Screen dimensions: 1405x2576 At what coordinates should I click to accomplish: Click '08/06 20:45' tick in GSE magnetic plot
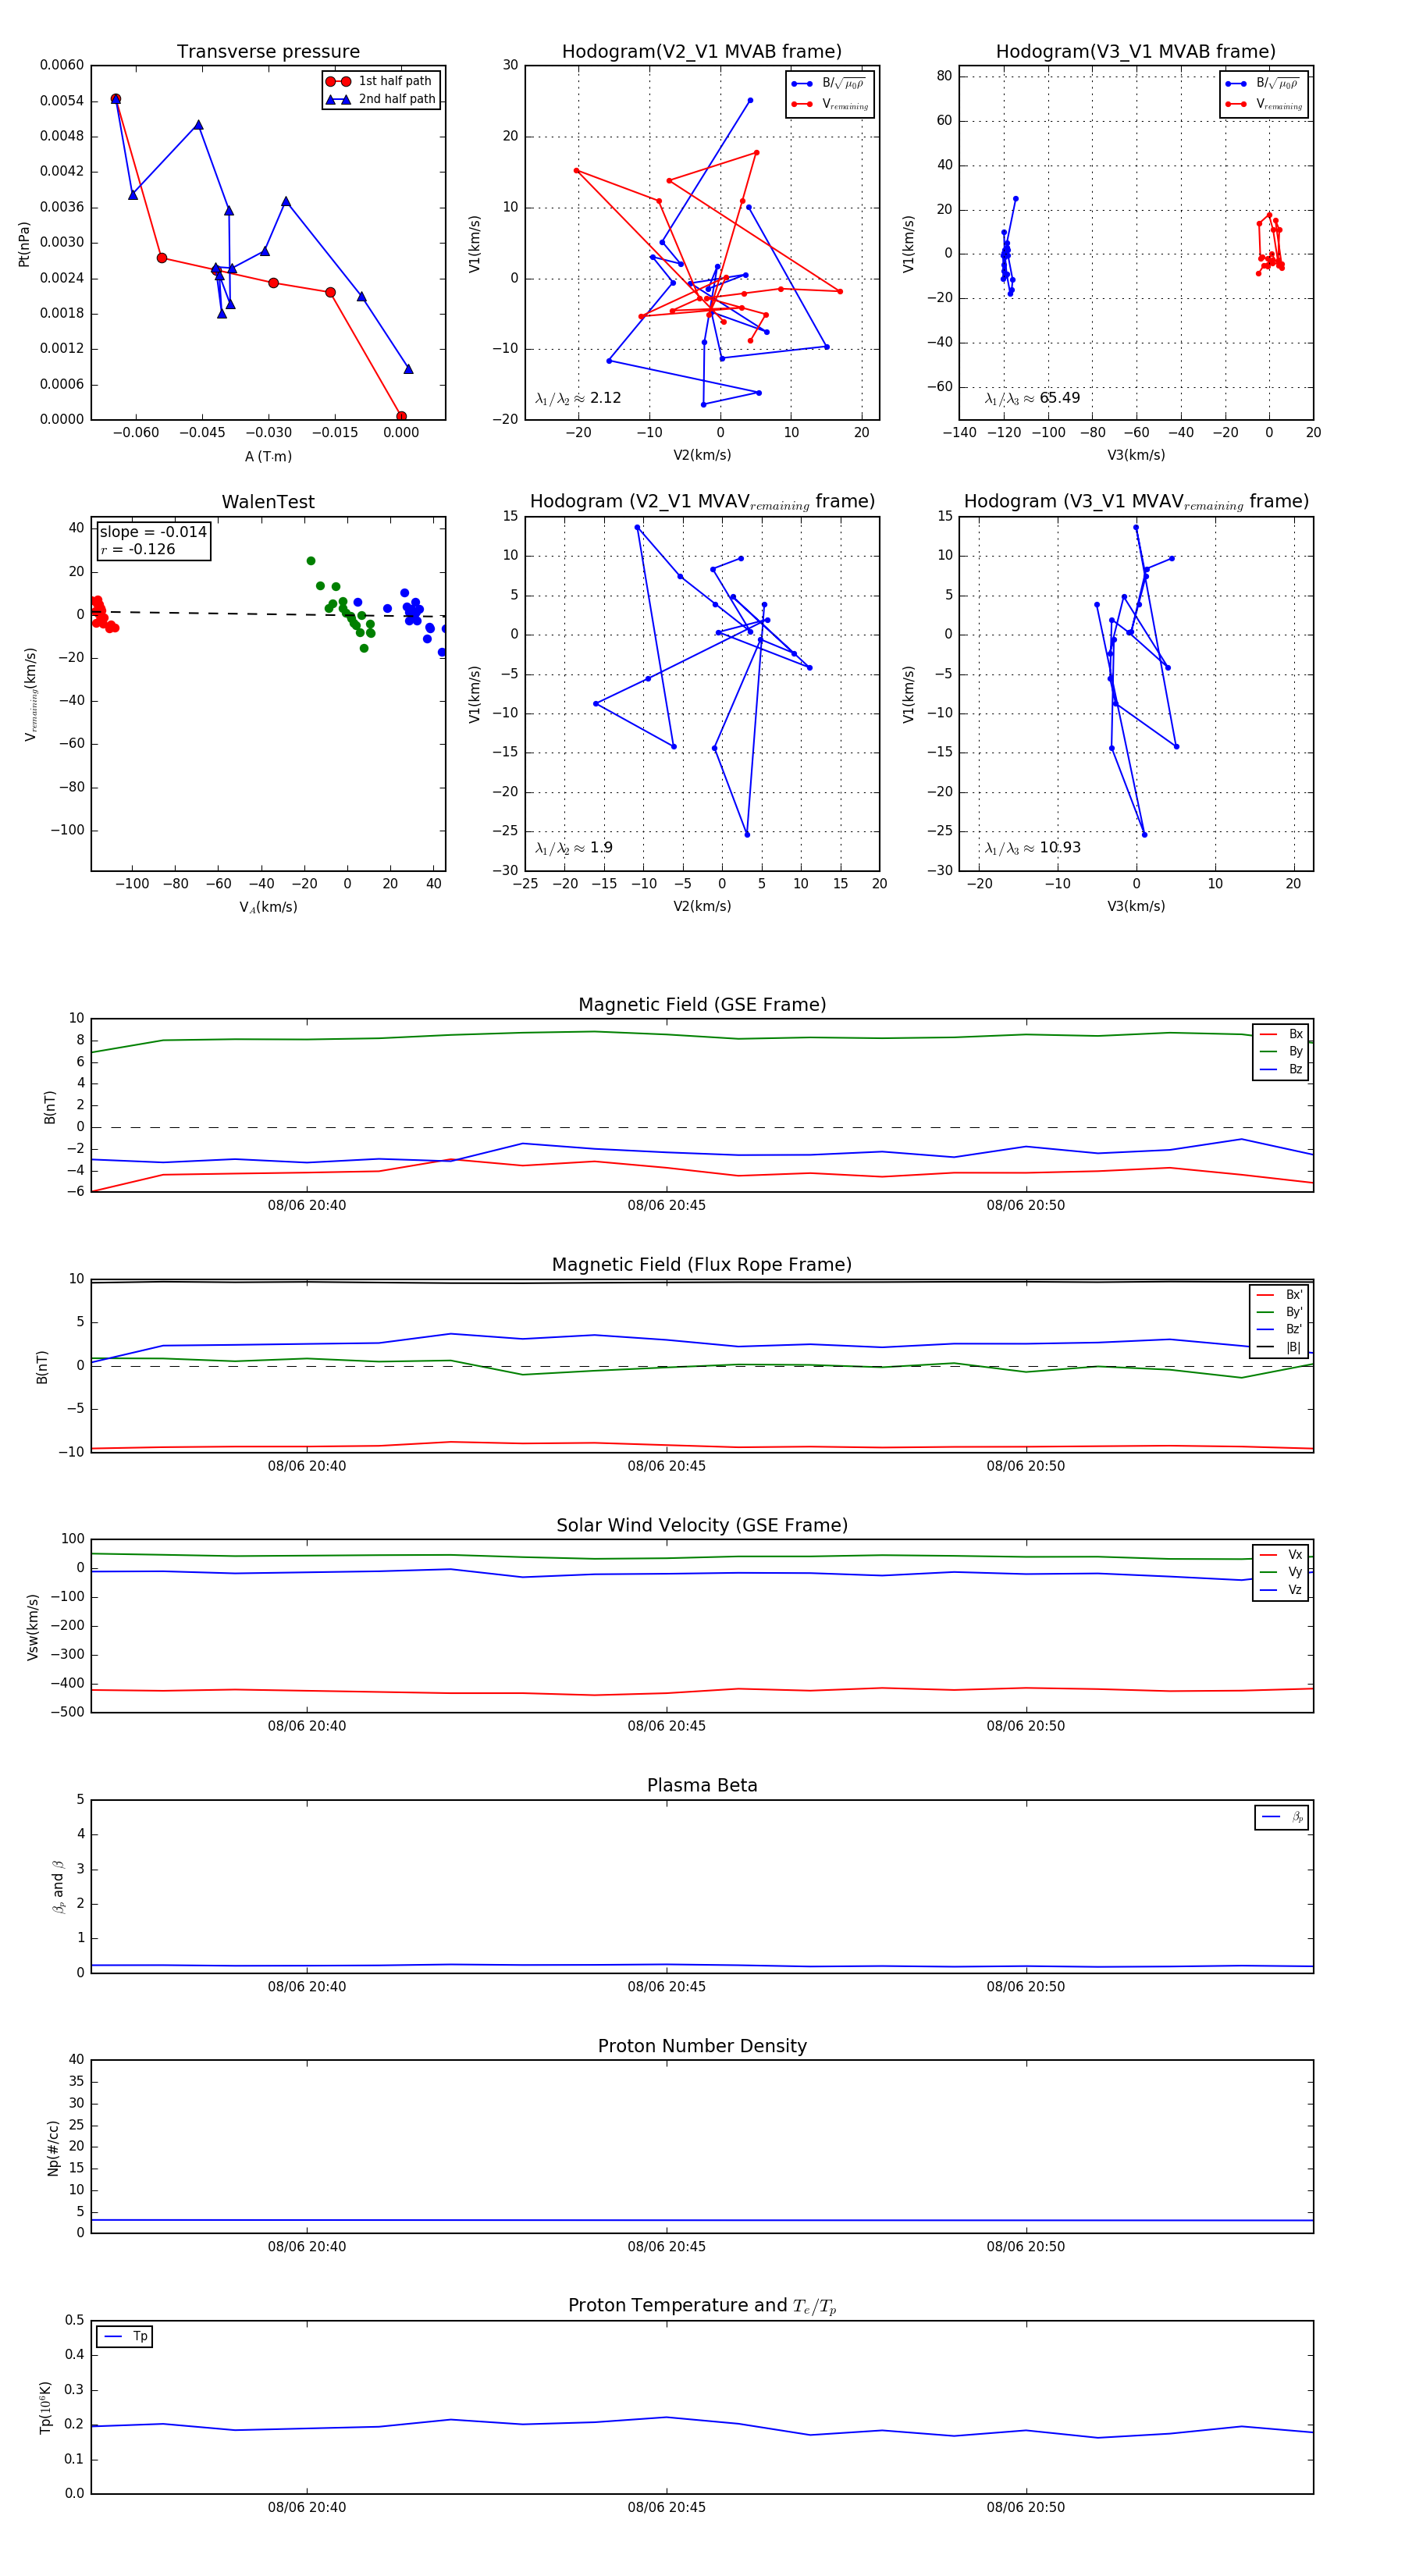(666, 1205)
